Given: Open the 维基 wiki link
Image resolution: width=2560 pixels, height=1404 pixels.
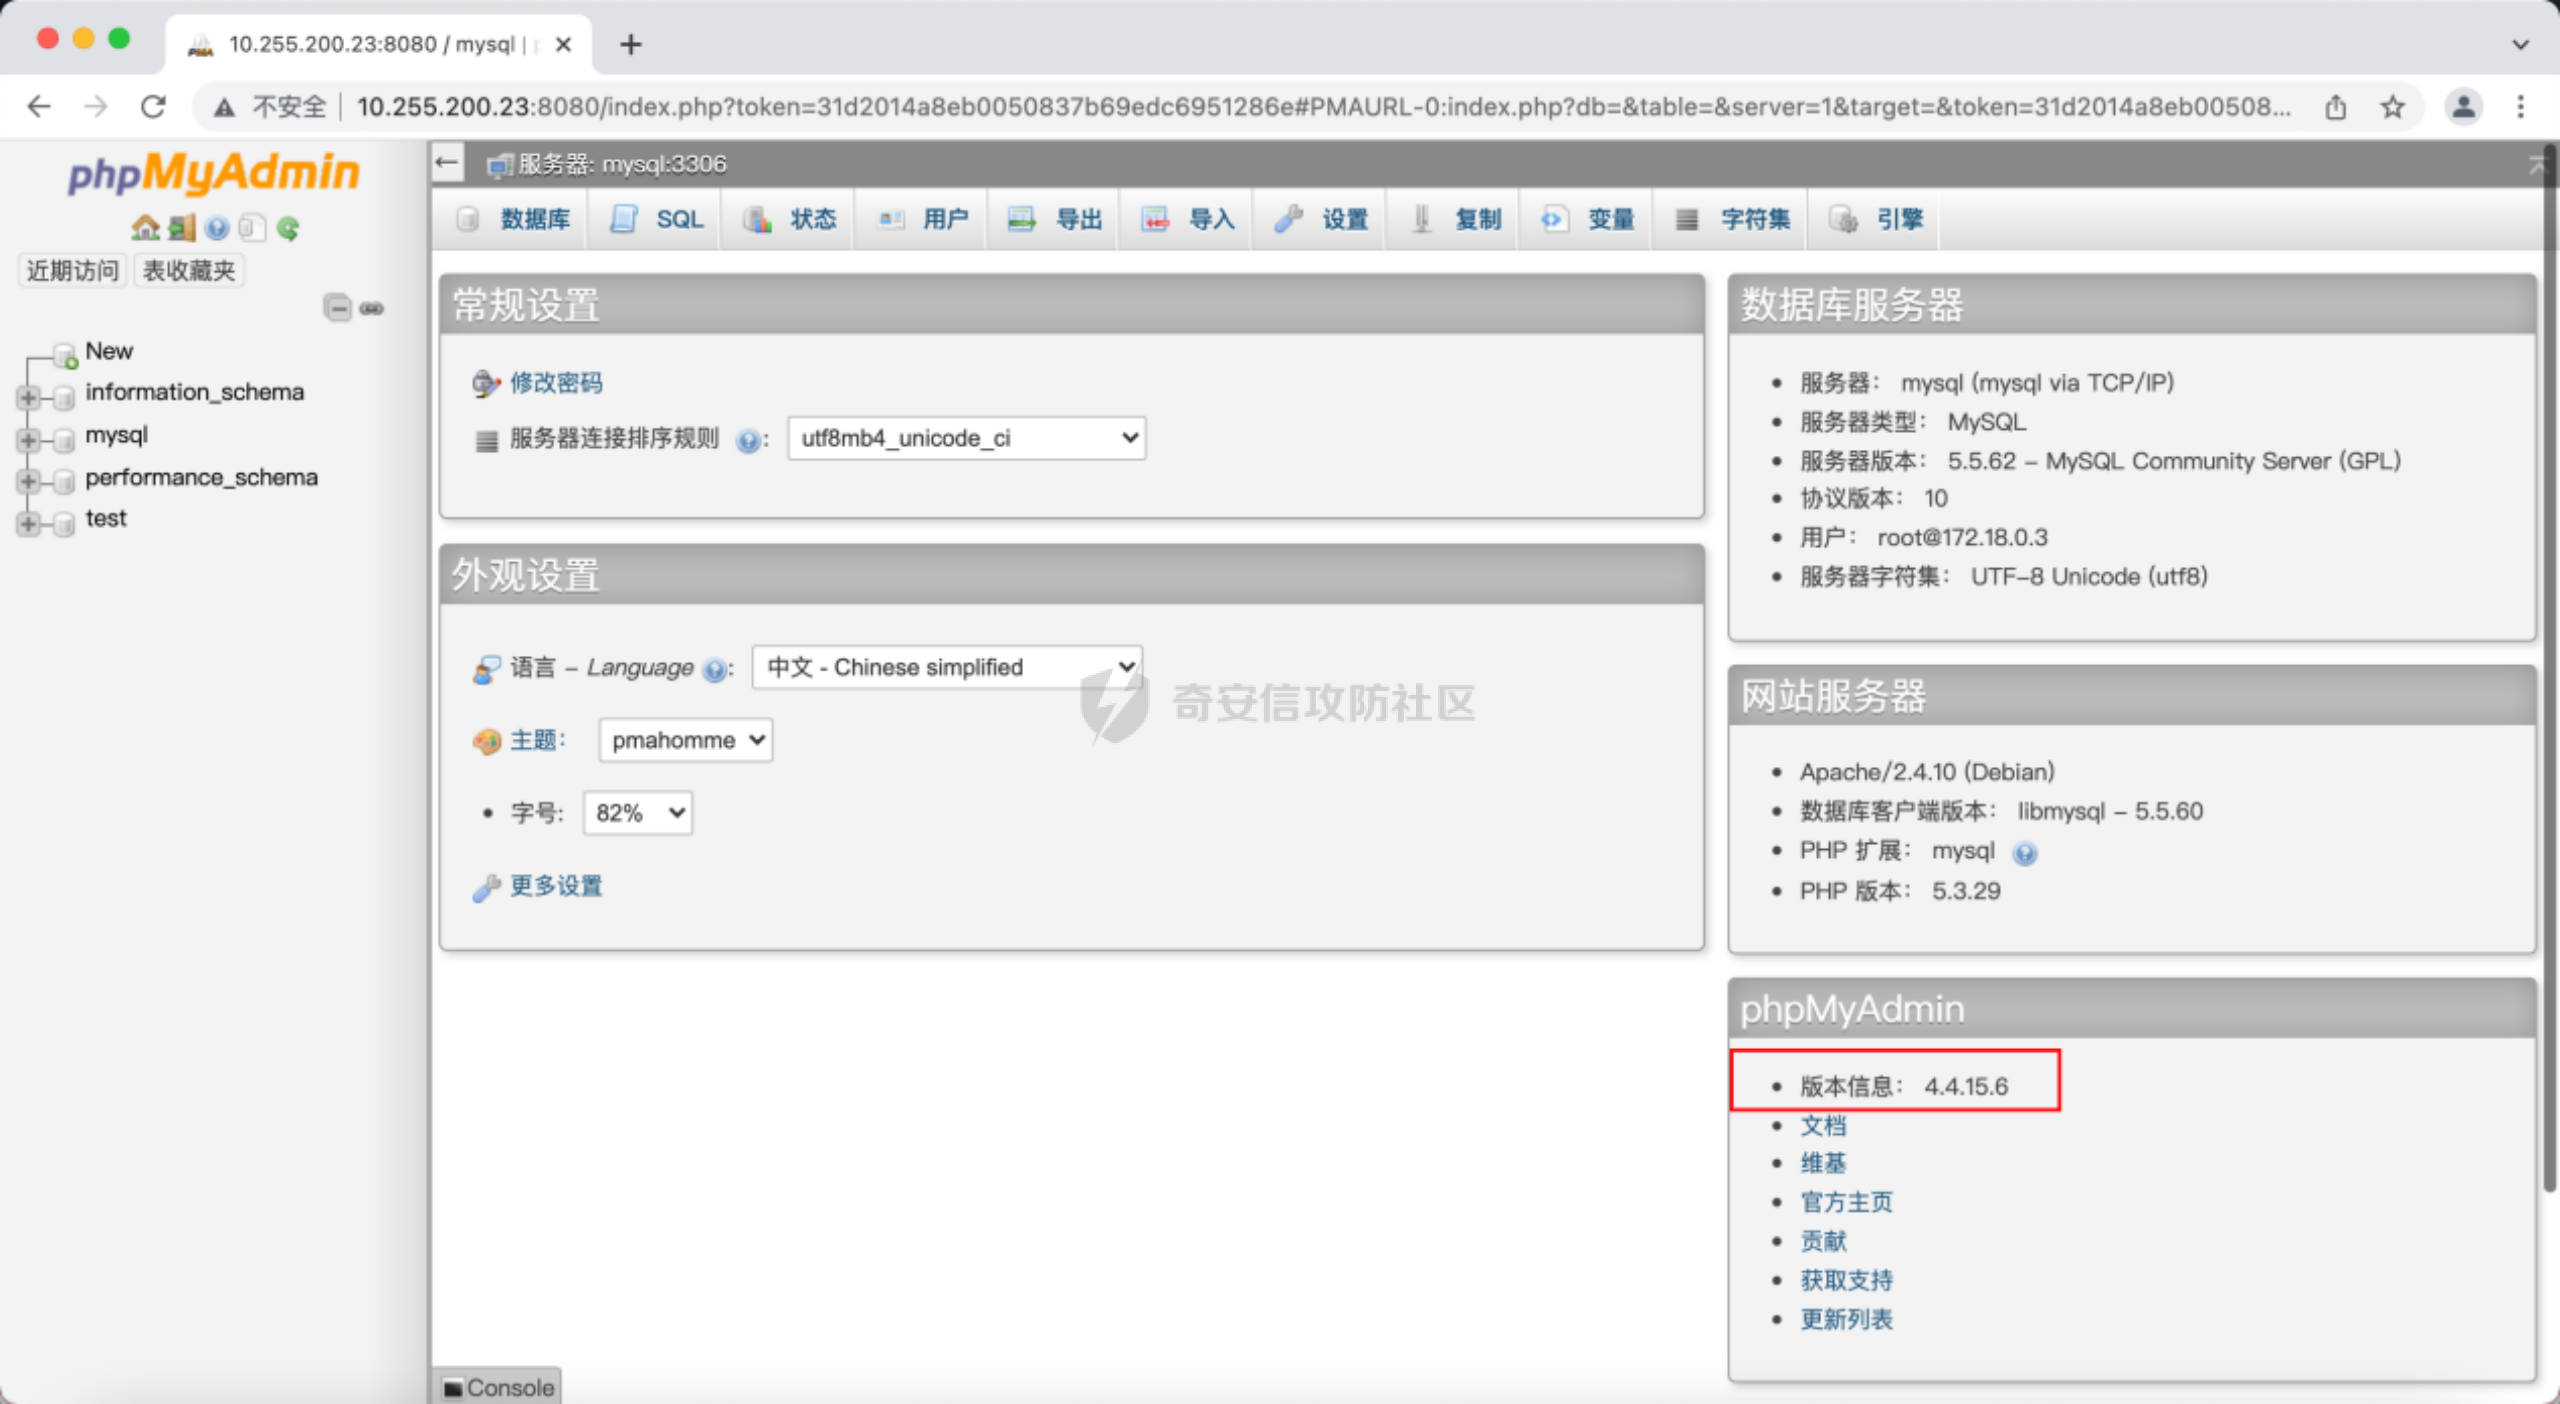Looking at the screenshot, I should tap(1823, 1163).
